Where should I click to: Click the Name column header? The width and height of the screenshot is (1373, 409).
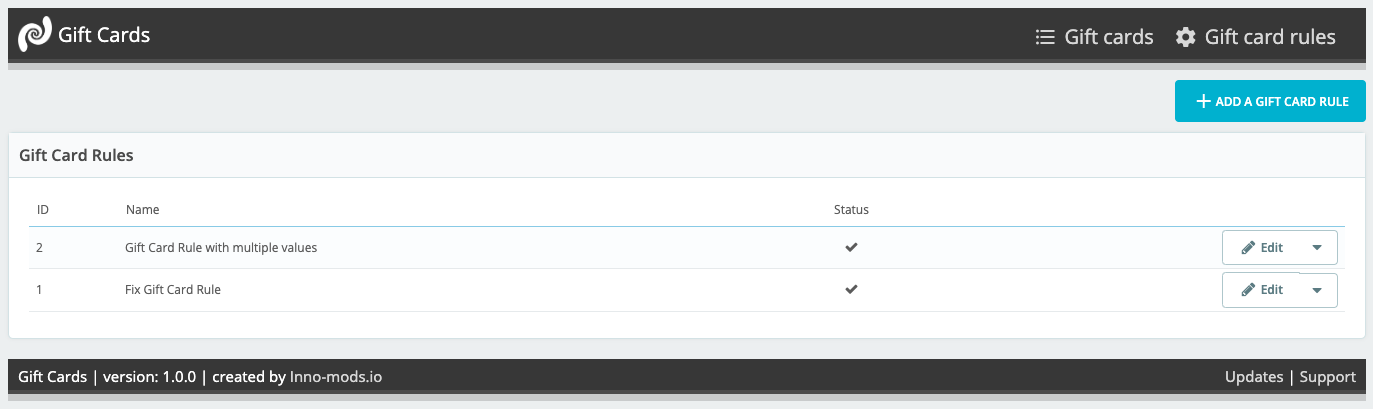143,210
